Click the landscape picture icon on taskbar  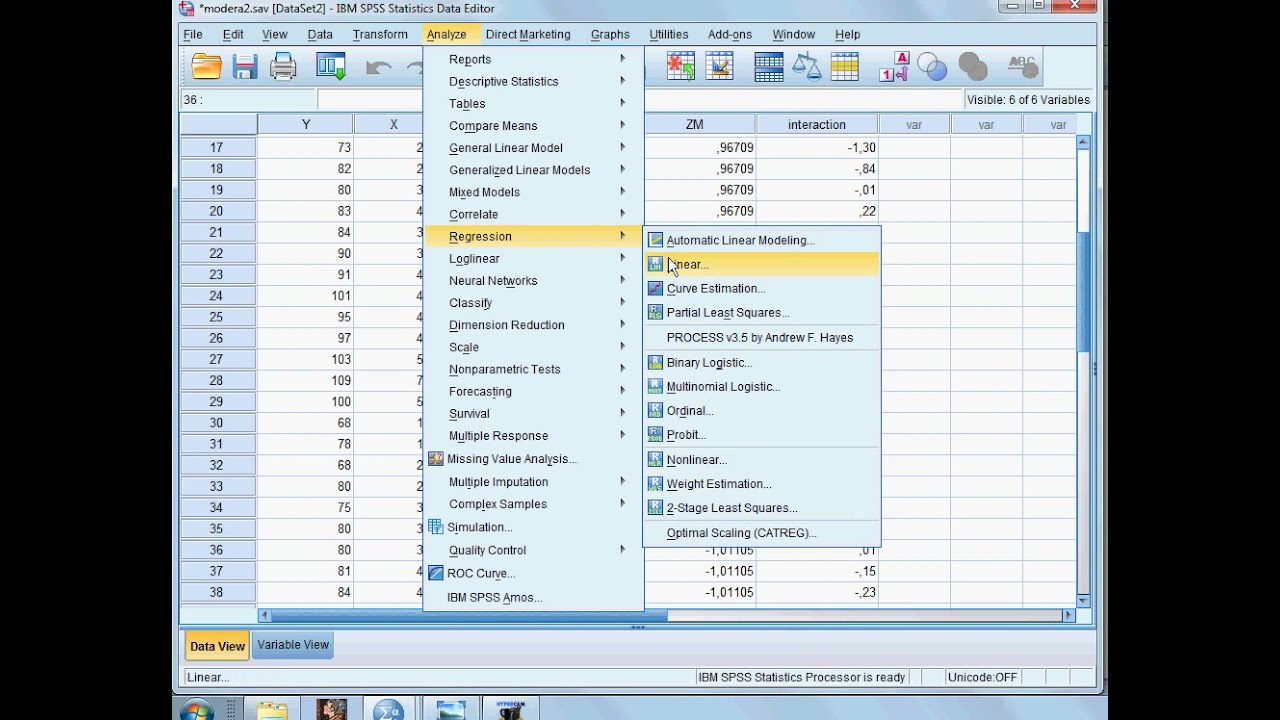451,710
